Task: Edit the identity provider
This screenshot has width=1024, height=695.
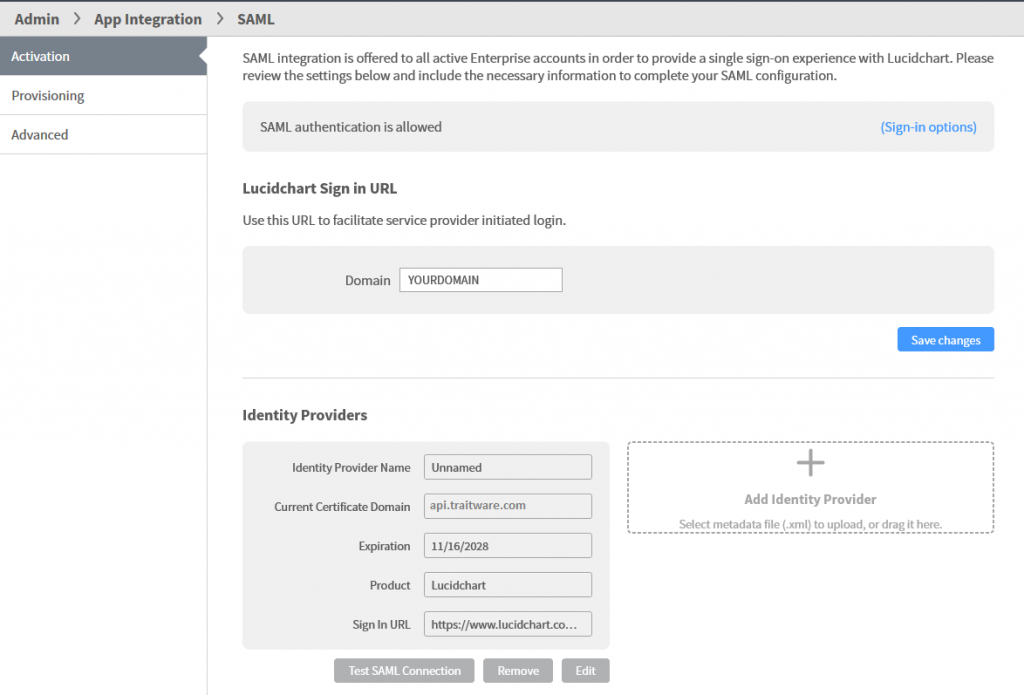Action: pyautogui.click(x=585, y=670)
